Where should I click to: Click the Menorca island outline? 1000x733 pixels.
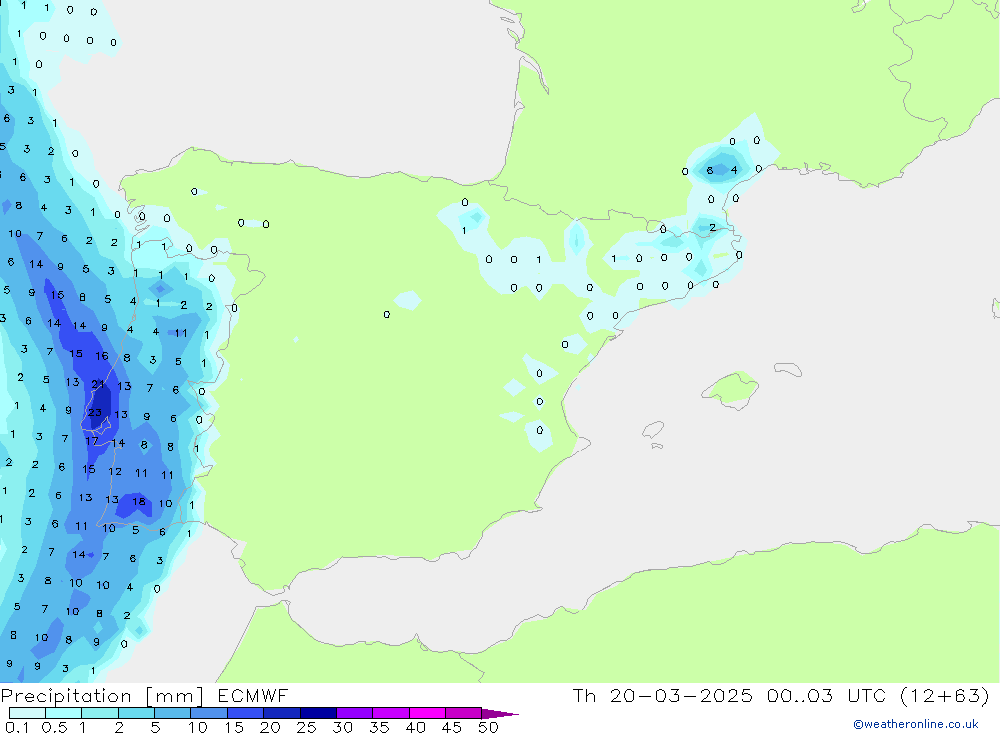[x=788, y=369]
